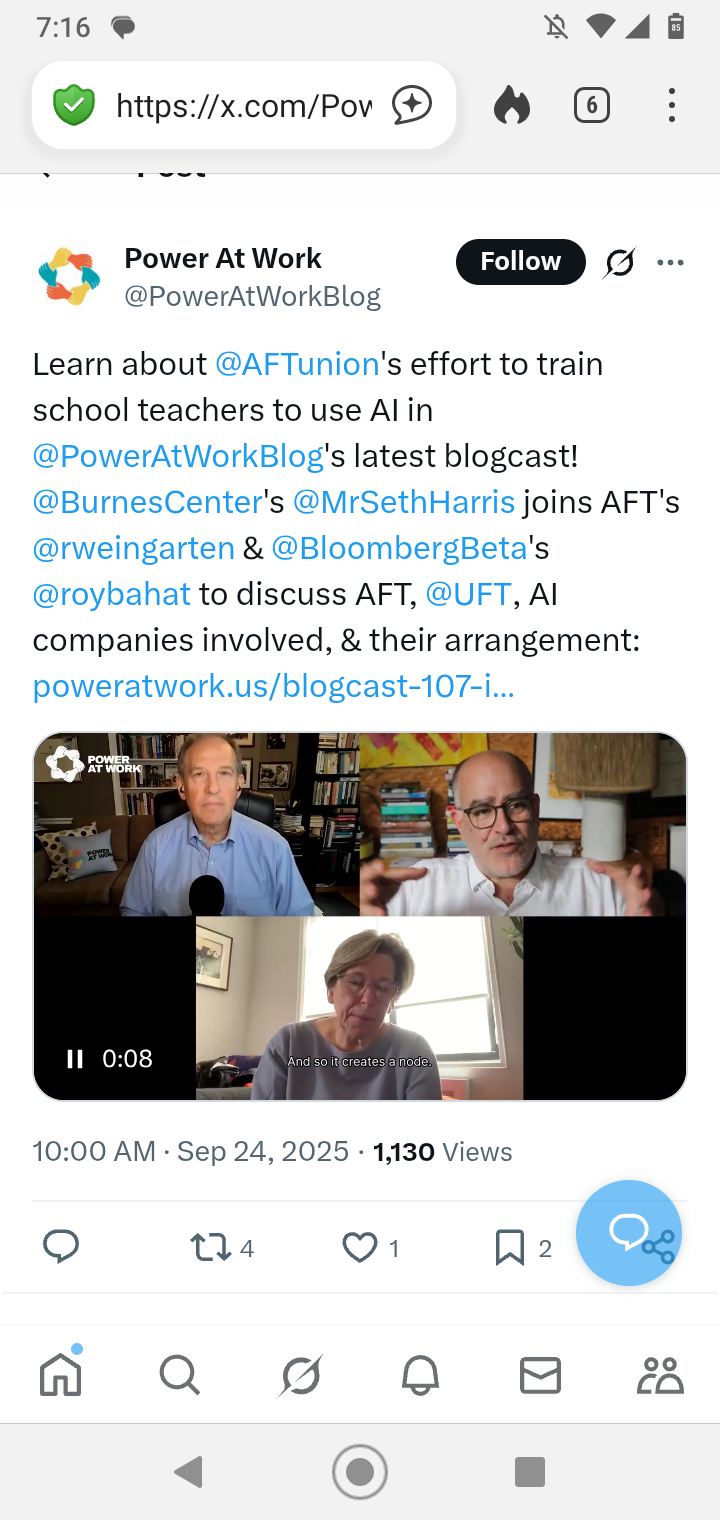This screenshot has height=1520, width=720.
Task: Bookmark this post
Action: pos(509,1247)
